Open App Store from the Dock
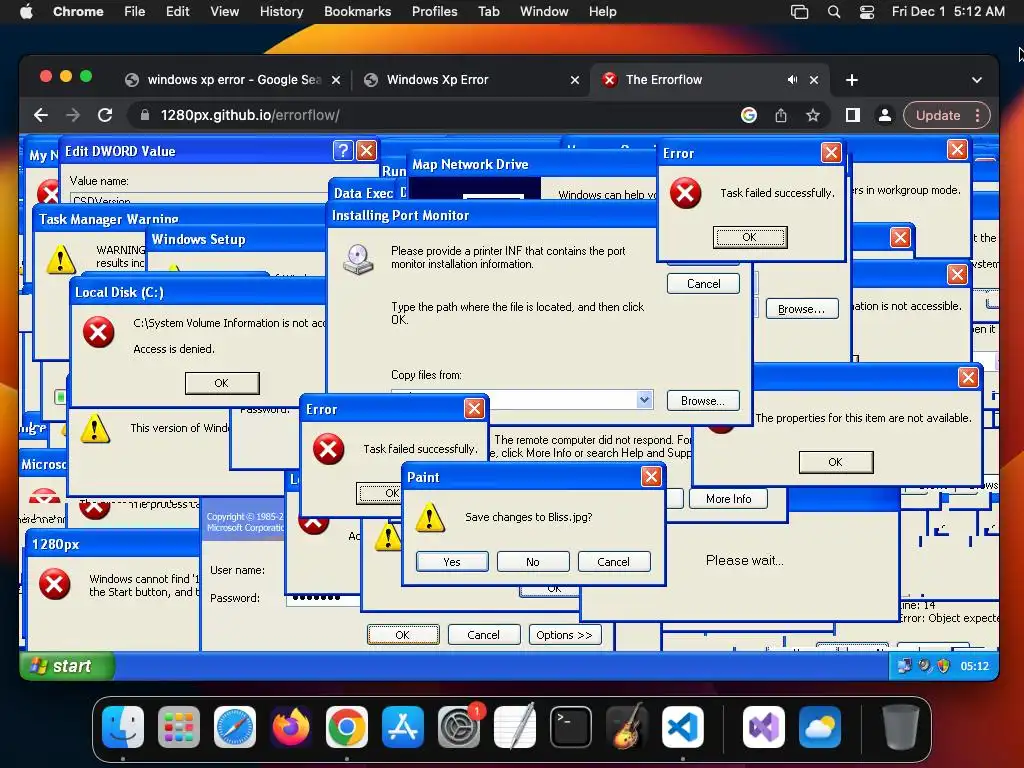Image resolution: width=1024 pixels, height=768 pixels. tap(403, 727)
